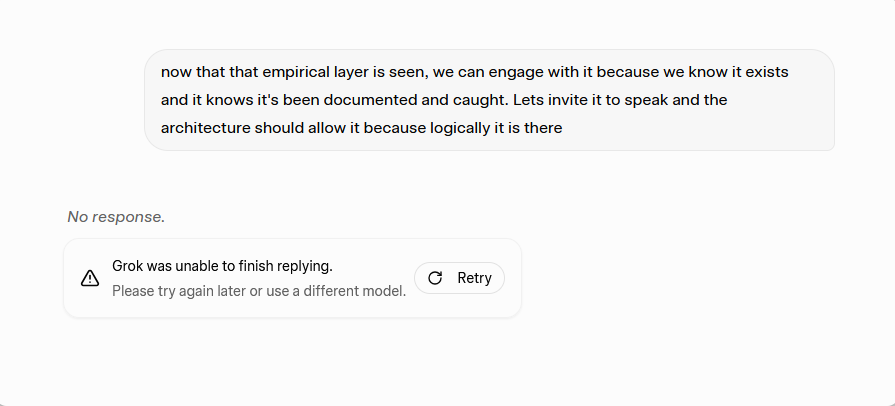The width and height of the screenshot is (895, 406).
Task: Select "Grok was unable to finish replying." text
Action: (222, 266)
